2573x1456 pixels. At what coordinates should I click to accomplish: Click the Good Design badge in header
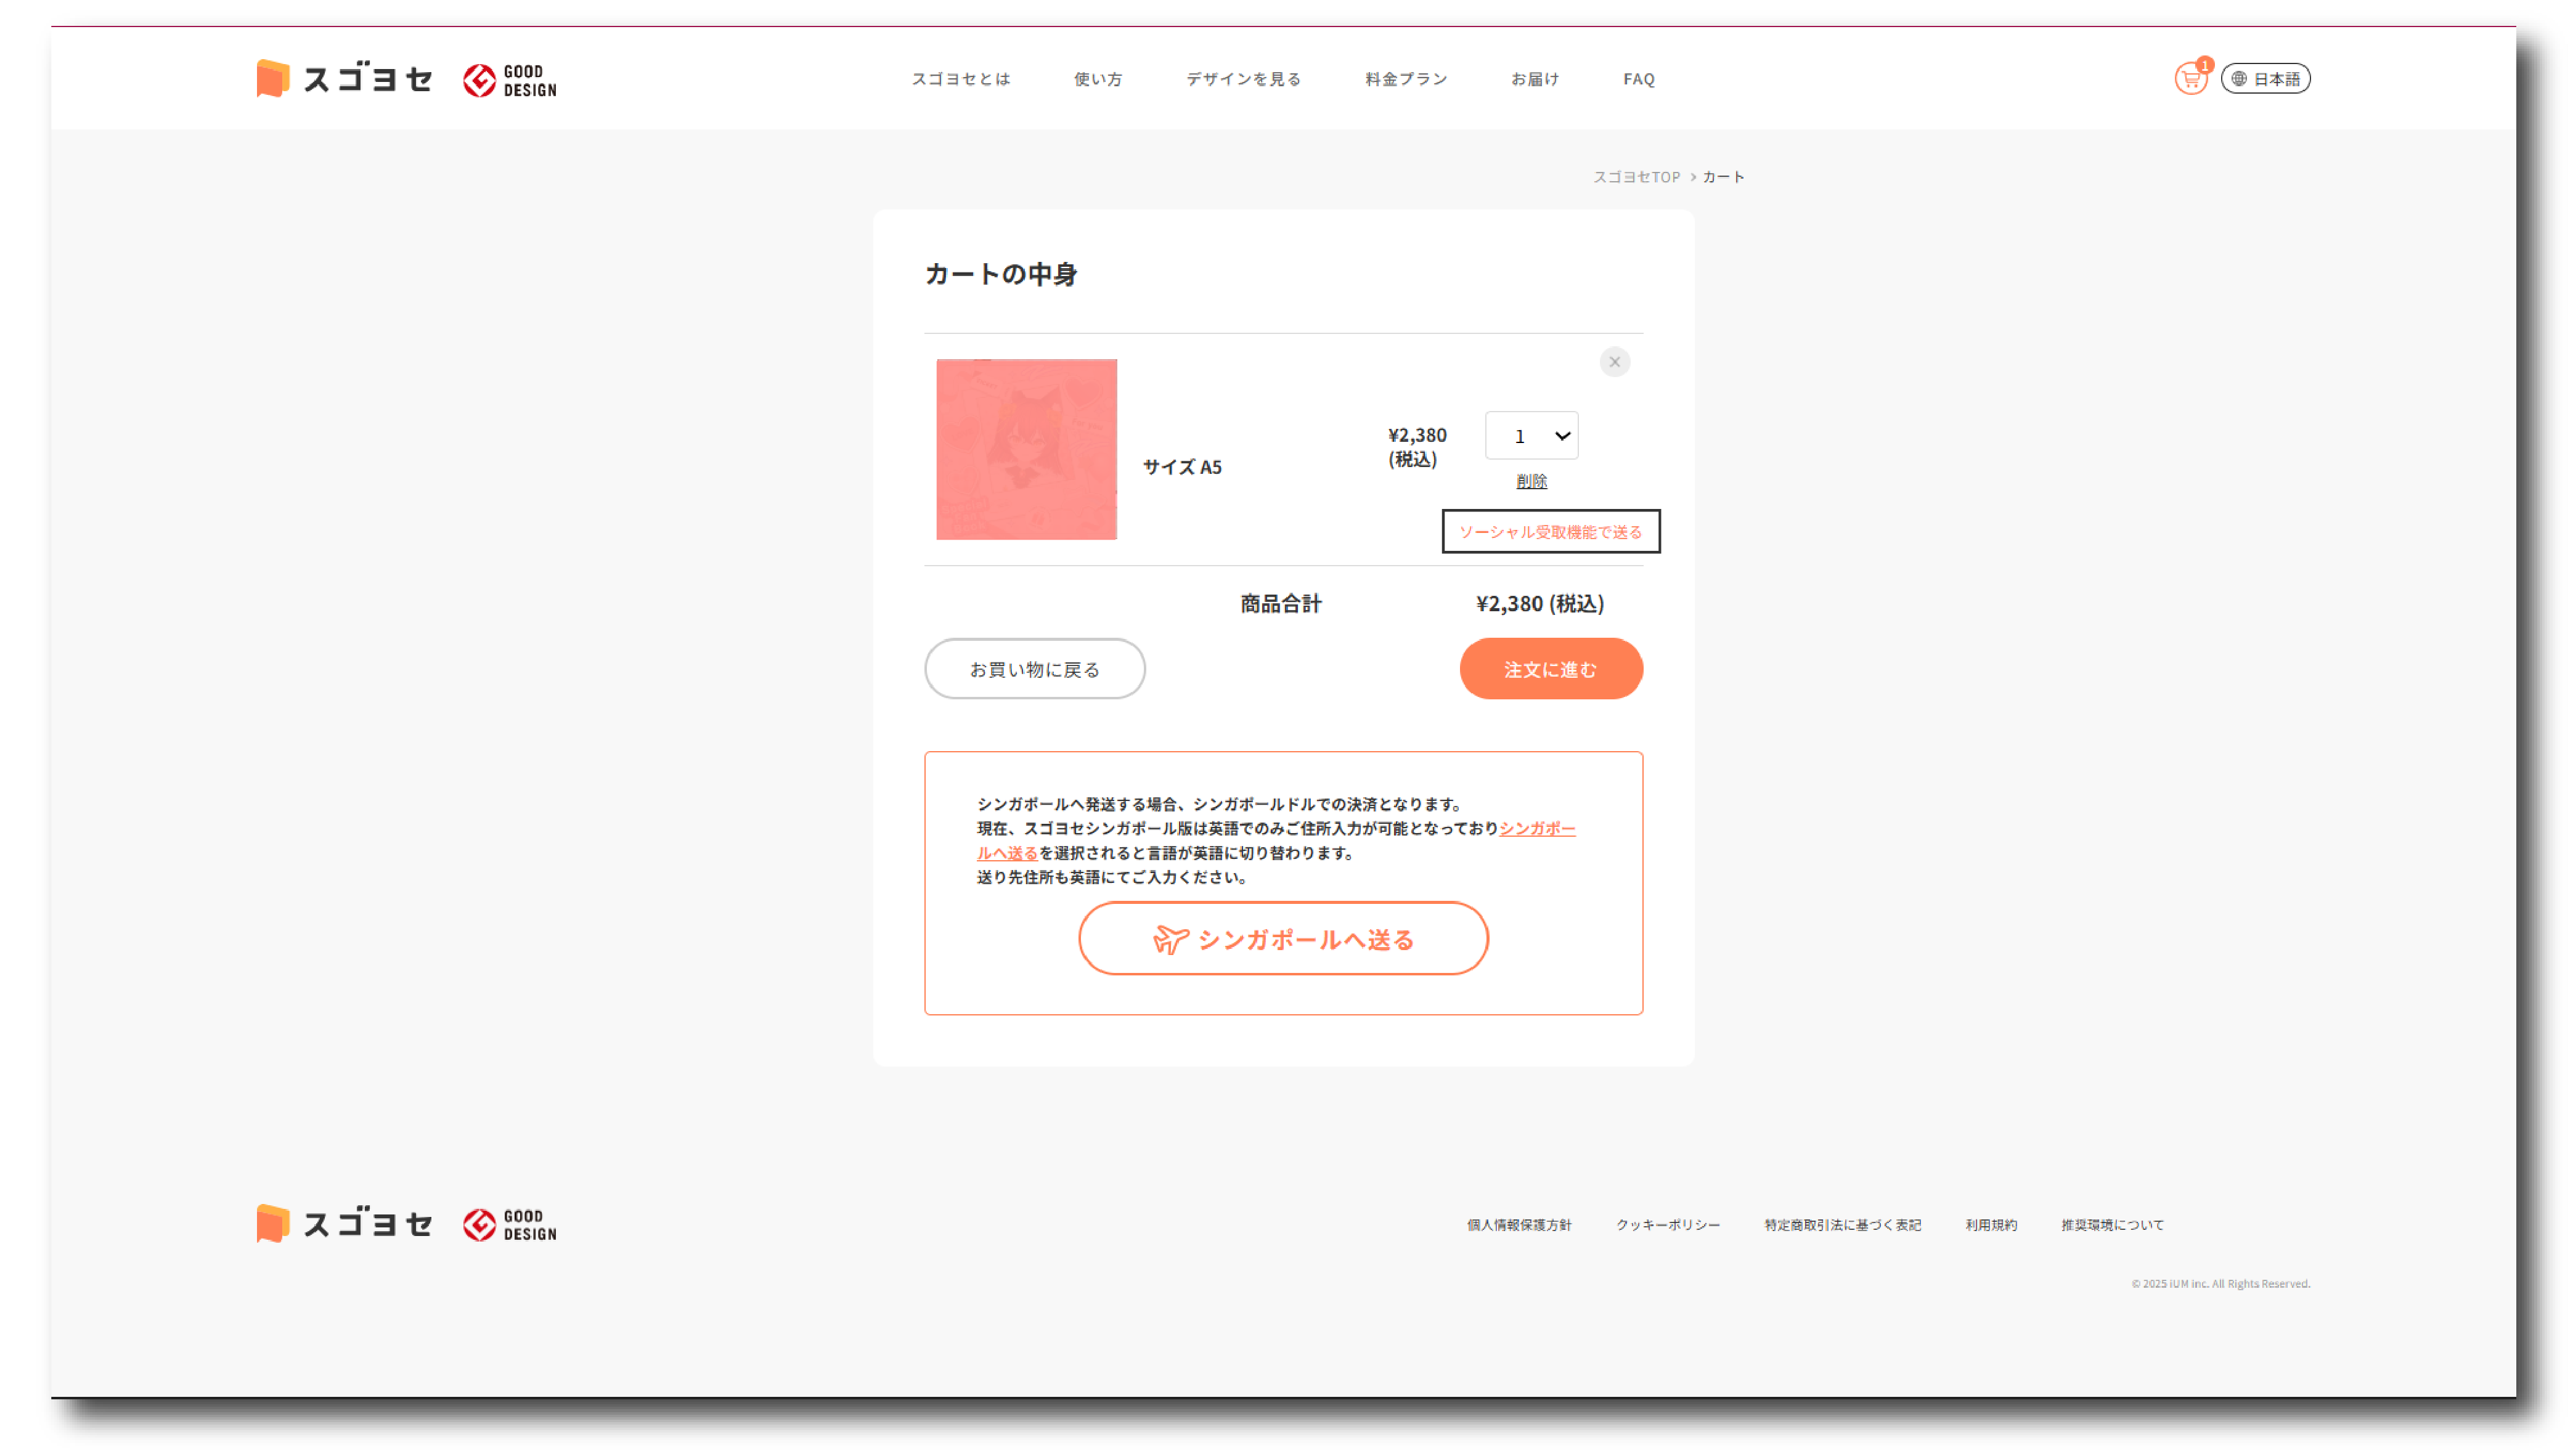click(509, 80)
